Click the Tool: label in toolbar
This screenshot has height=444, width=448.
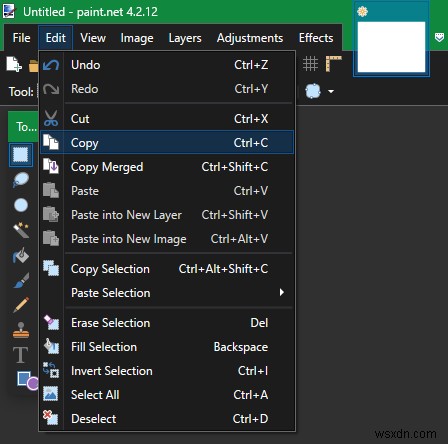coord(21,92)
